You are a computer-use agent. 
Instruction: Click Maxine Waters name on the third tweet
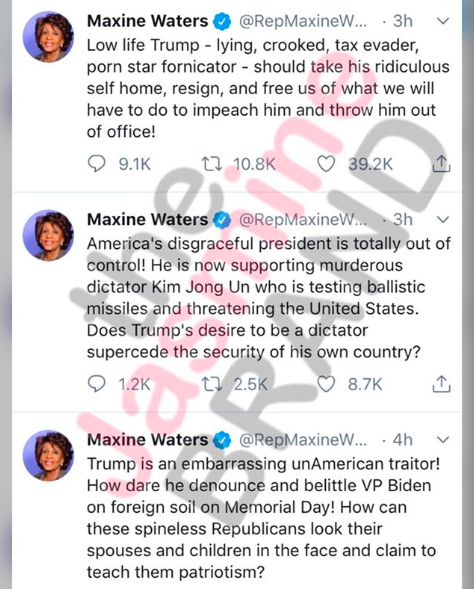pyautogui.click(x=147, y=439)
